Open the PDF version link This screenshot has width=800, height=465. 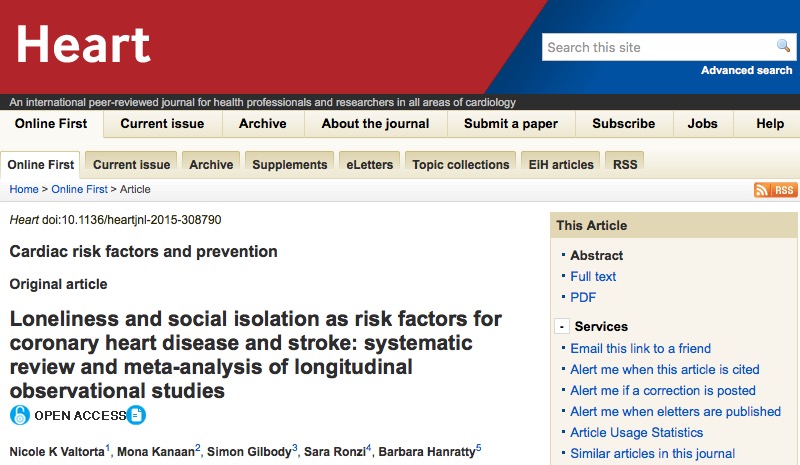(x=583, y=298)
